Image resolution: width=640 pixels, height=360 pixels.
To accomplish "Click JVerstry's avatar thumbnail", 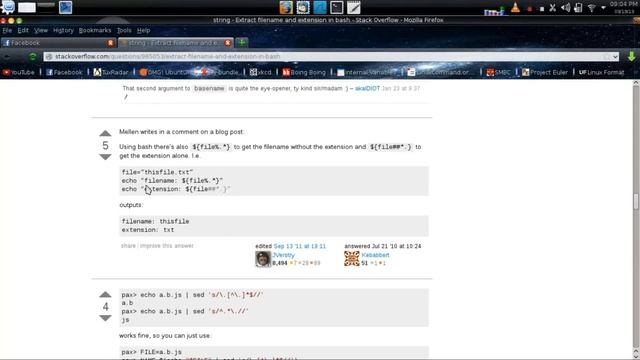I will (263, 259).
